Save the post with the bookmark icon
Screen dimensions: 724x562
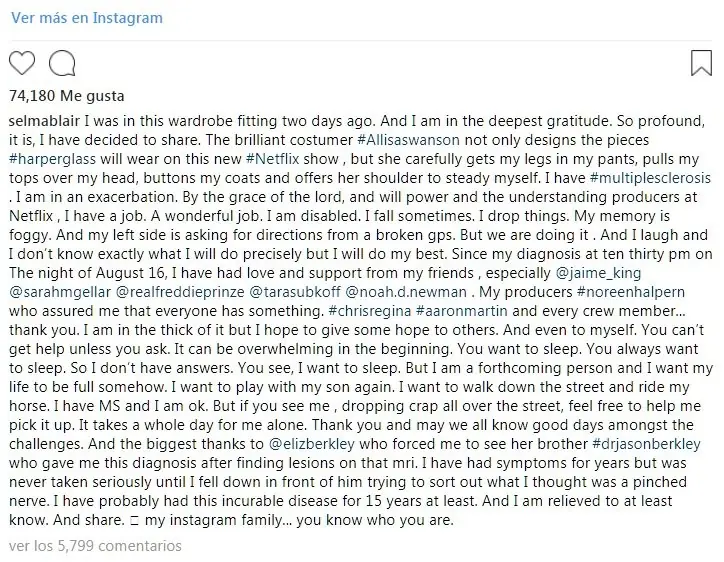click(701, 63)
